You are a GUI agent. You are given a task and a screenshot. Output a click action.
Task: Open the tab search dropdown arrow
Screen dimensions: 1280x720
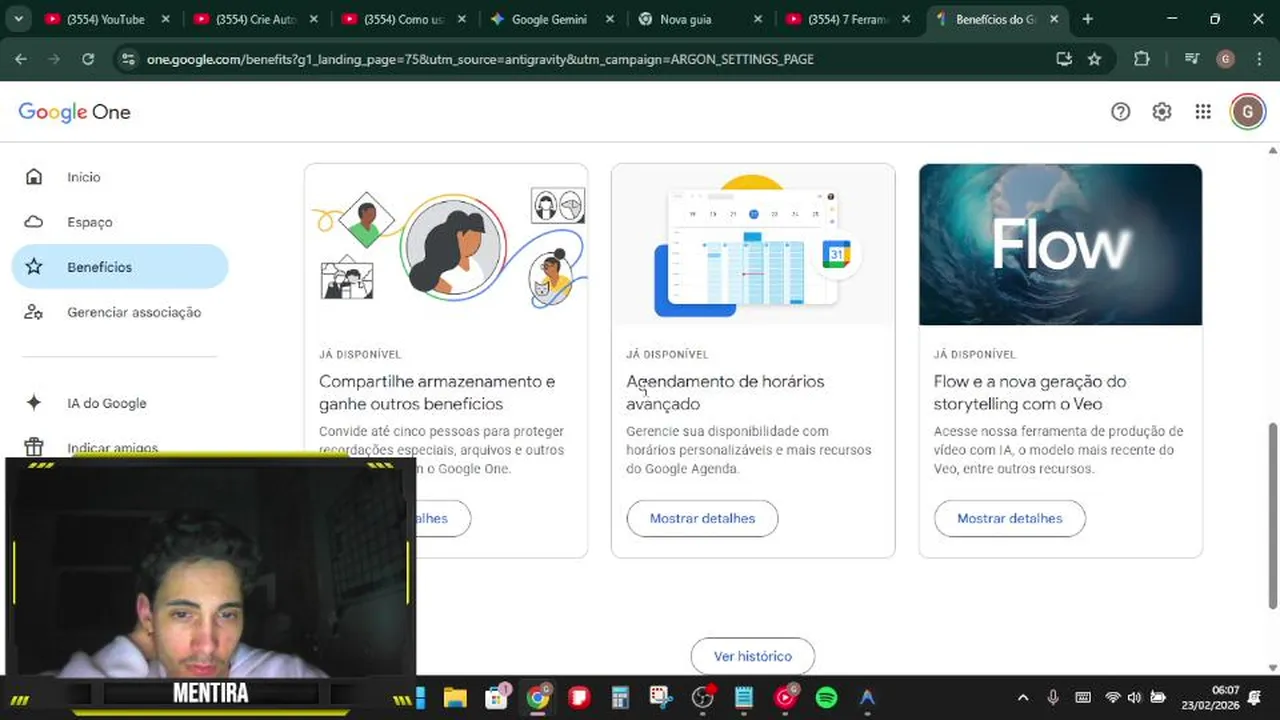[x=18, y=19]
